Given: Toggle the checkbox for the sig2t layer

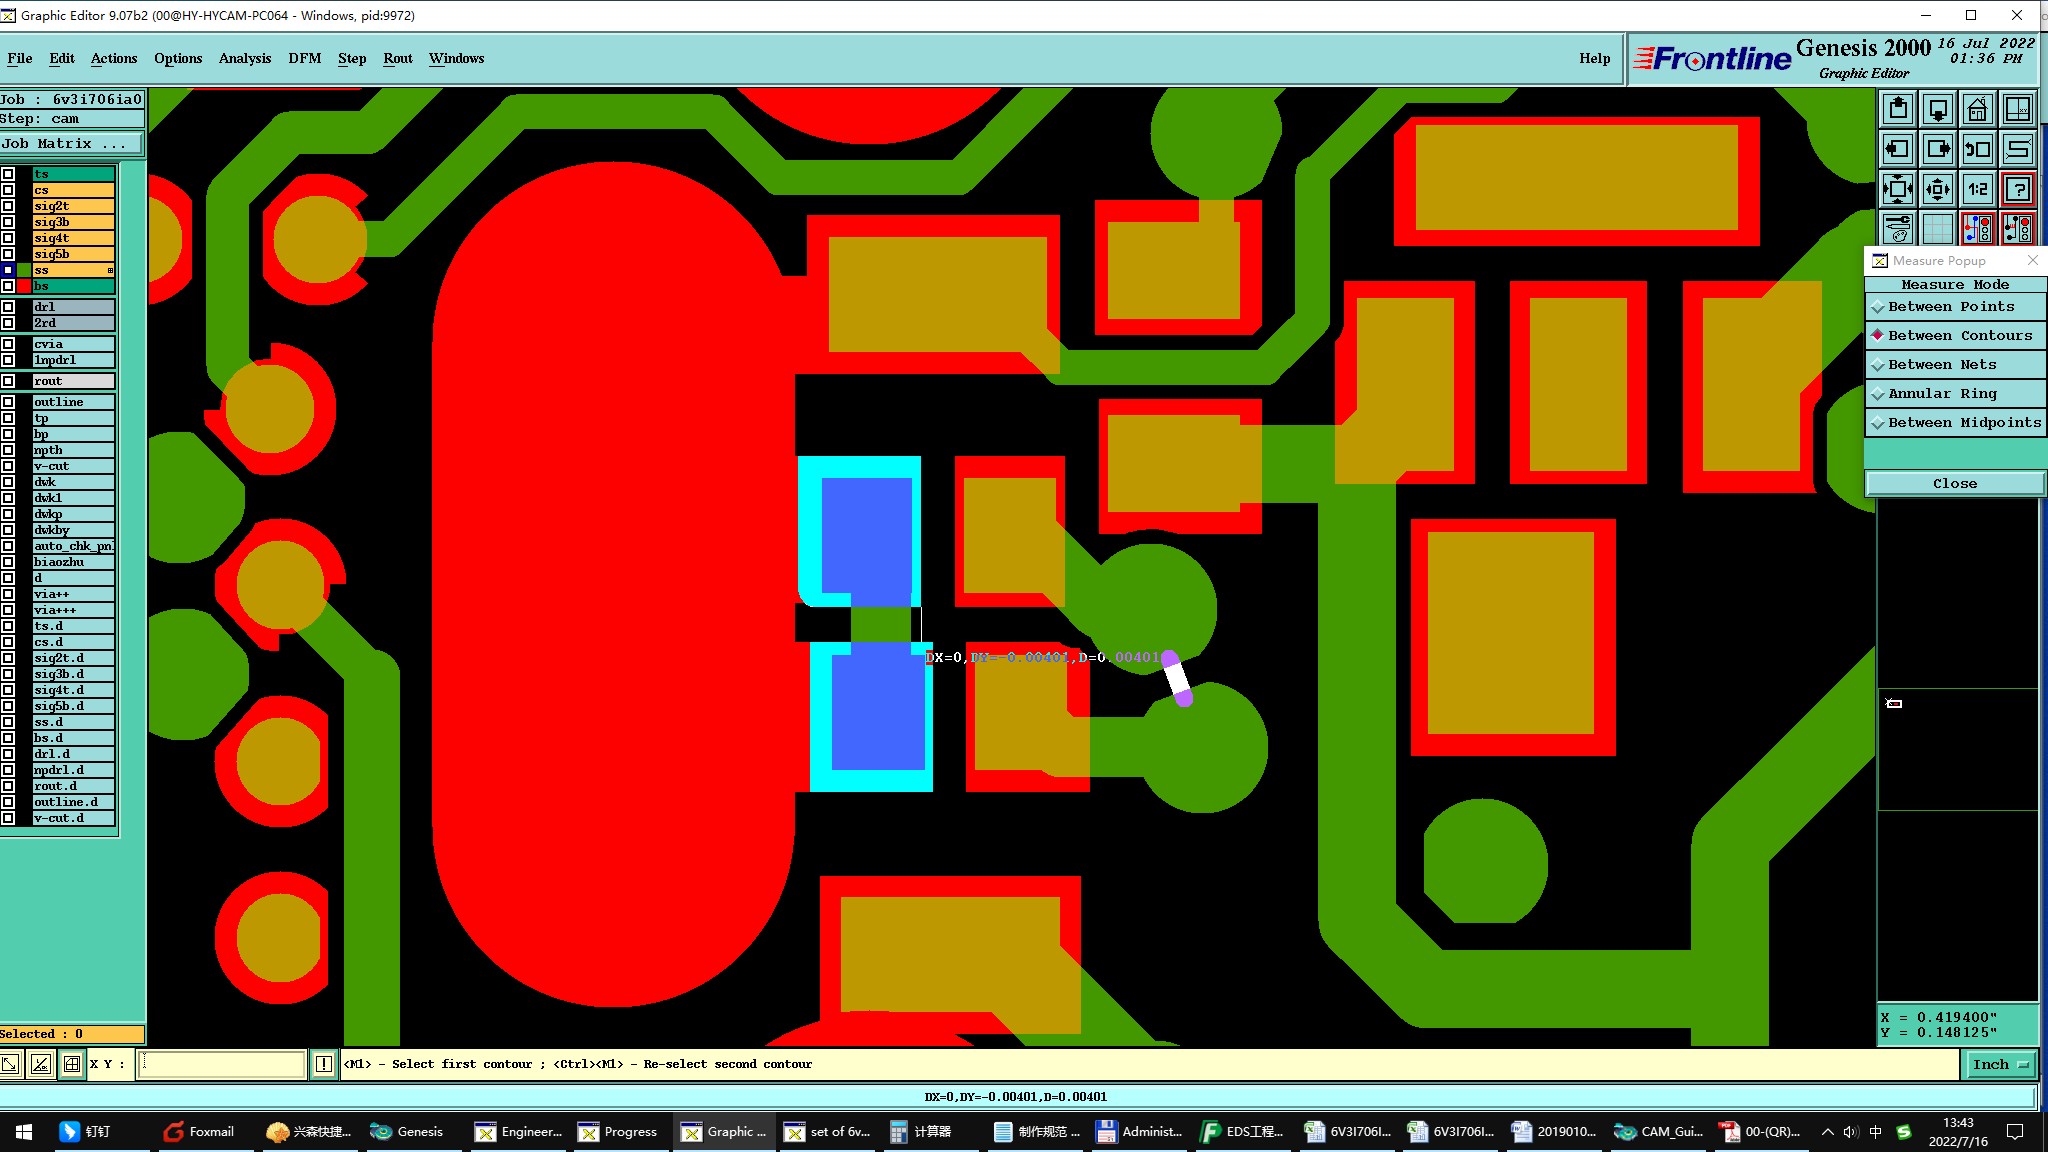Looking at the screenshot, I should pos(9,206).
